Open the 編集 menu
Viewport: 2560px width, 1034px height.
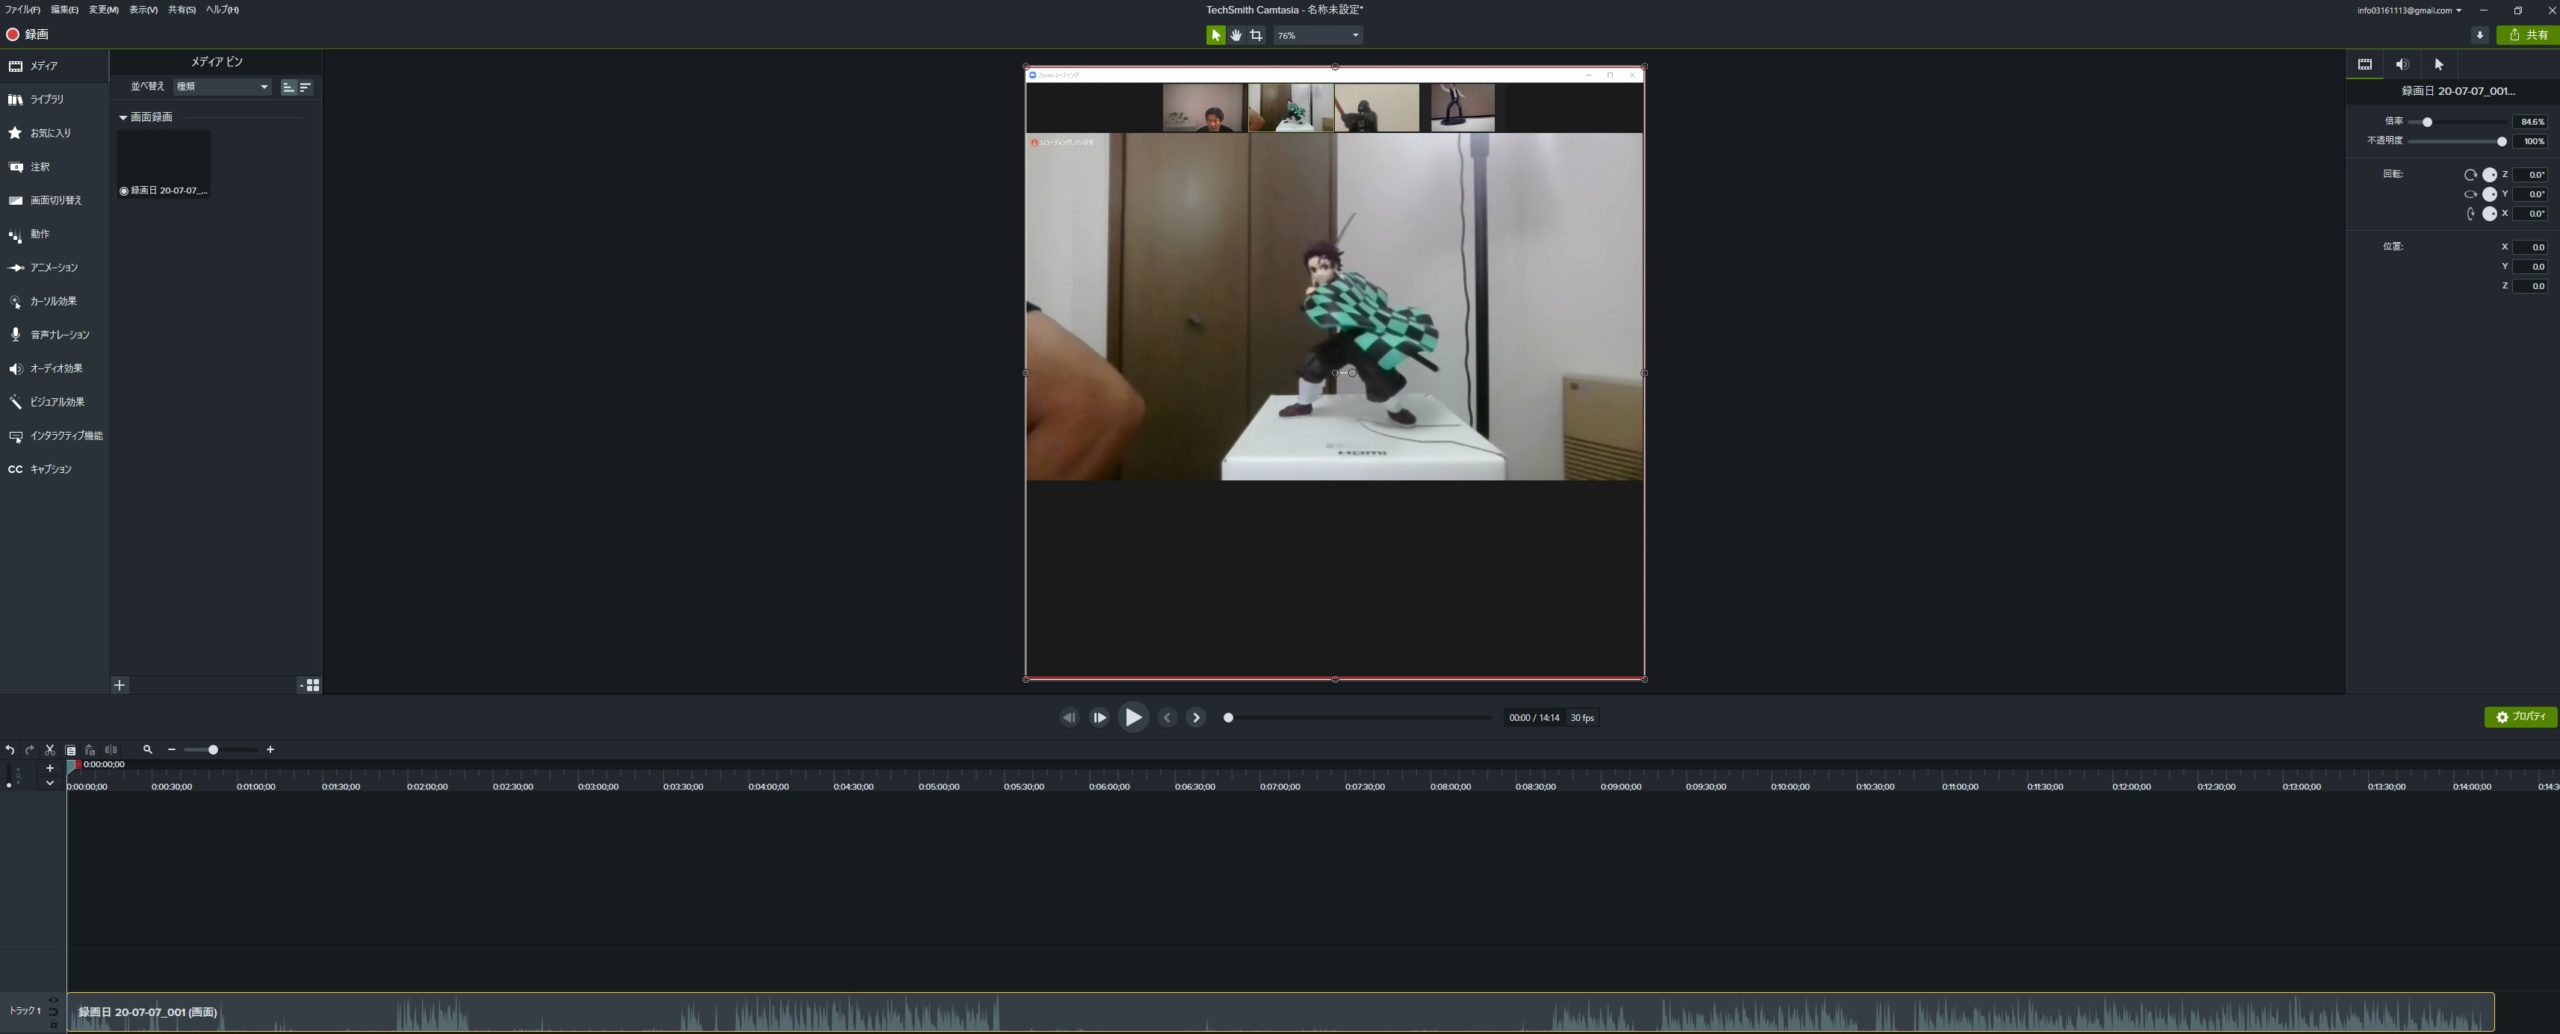click(x=64, y=9)
